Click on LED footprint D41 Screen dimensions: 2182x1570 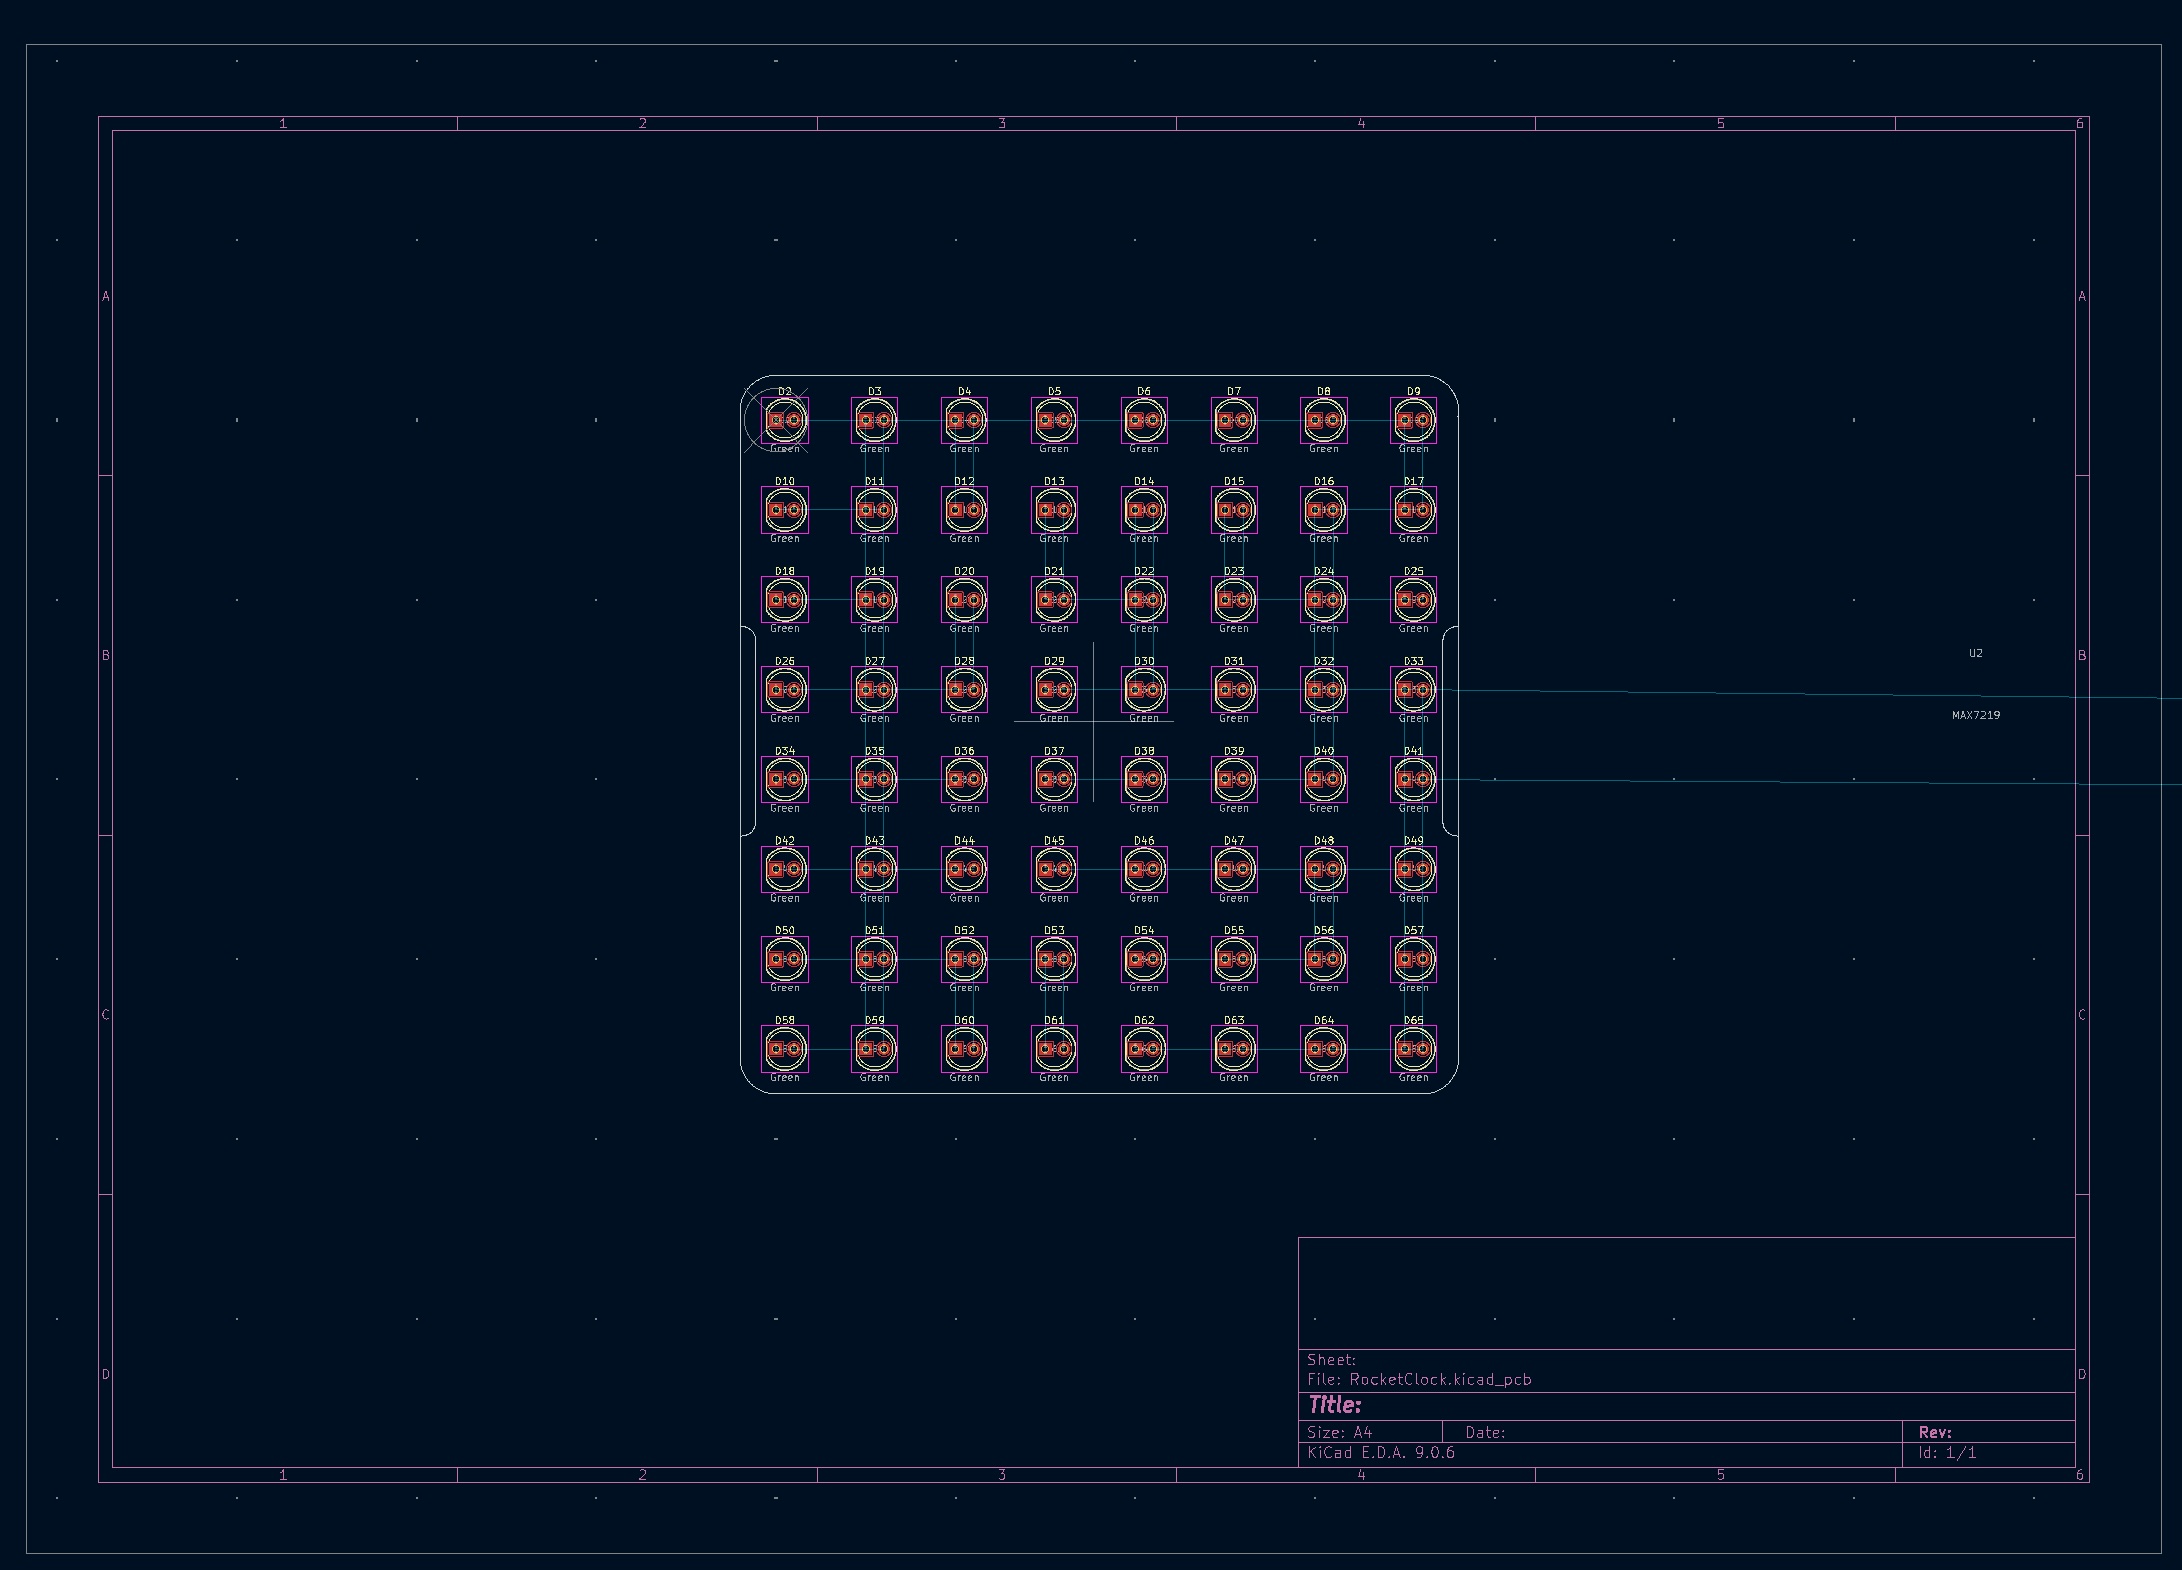click(1413, 780)
